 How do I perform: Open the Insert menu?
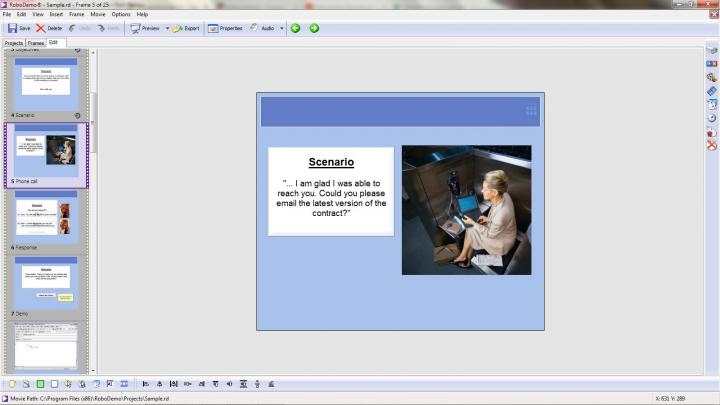tap(56, 14)
